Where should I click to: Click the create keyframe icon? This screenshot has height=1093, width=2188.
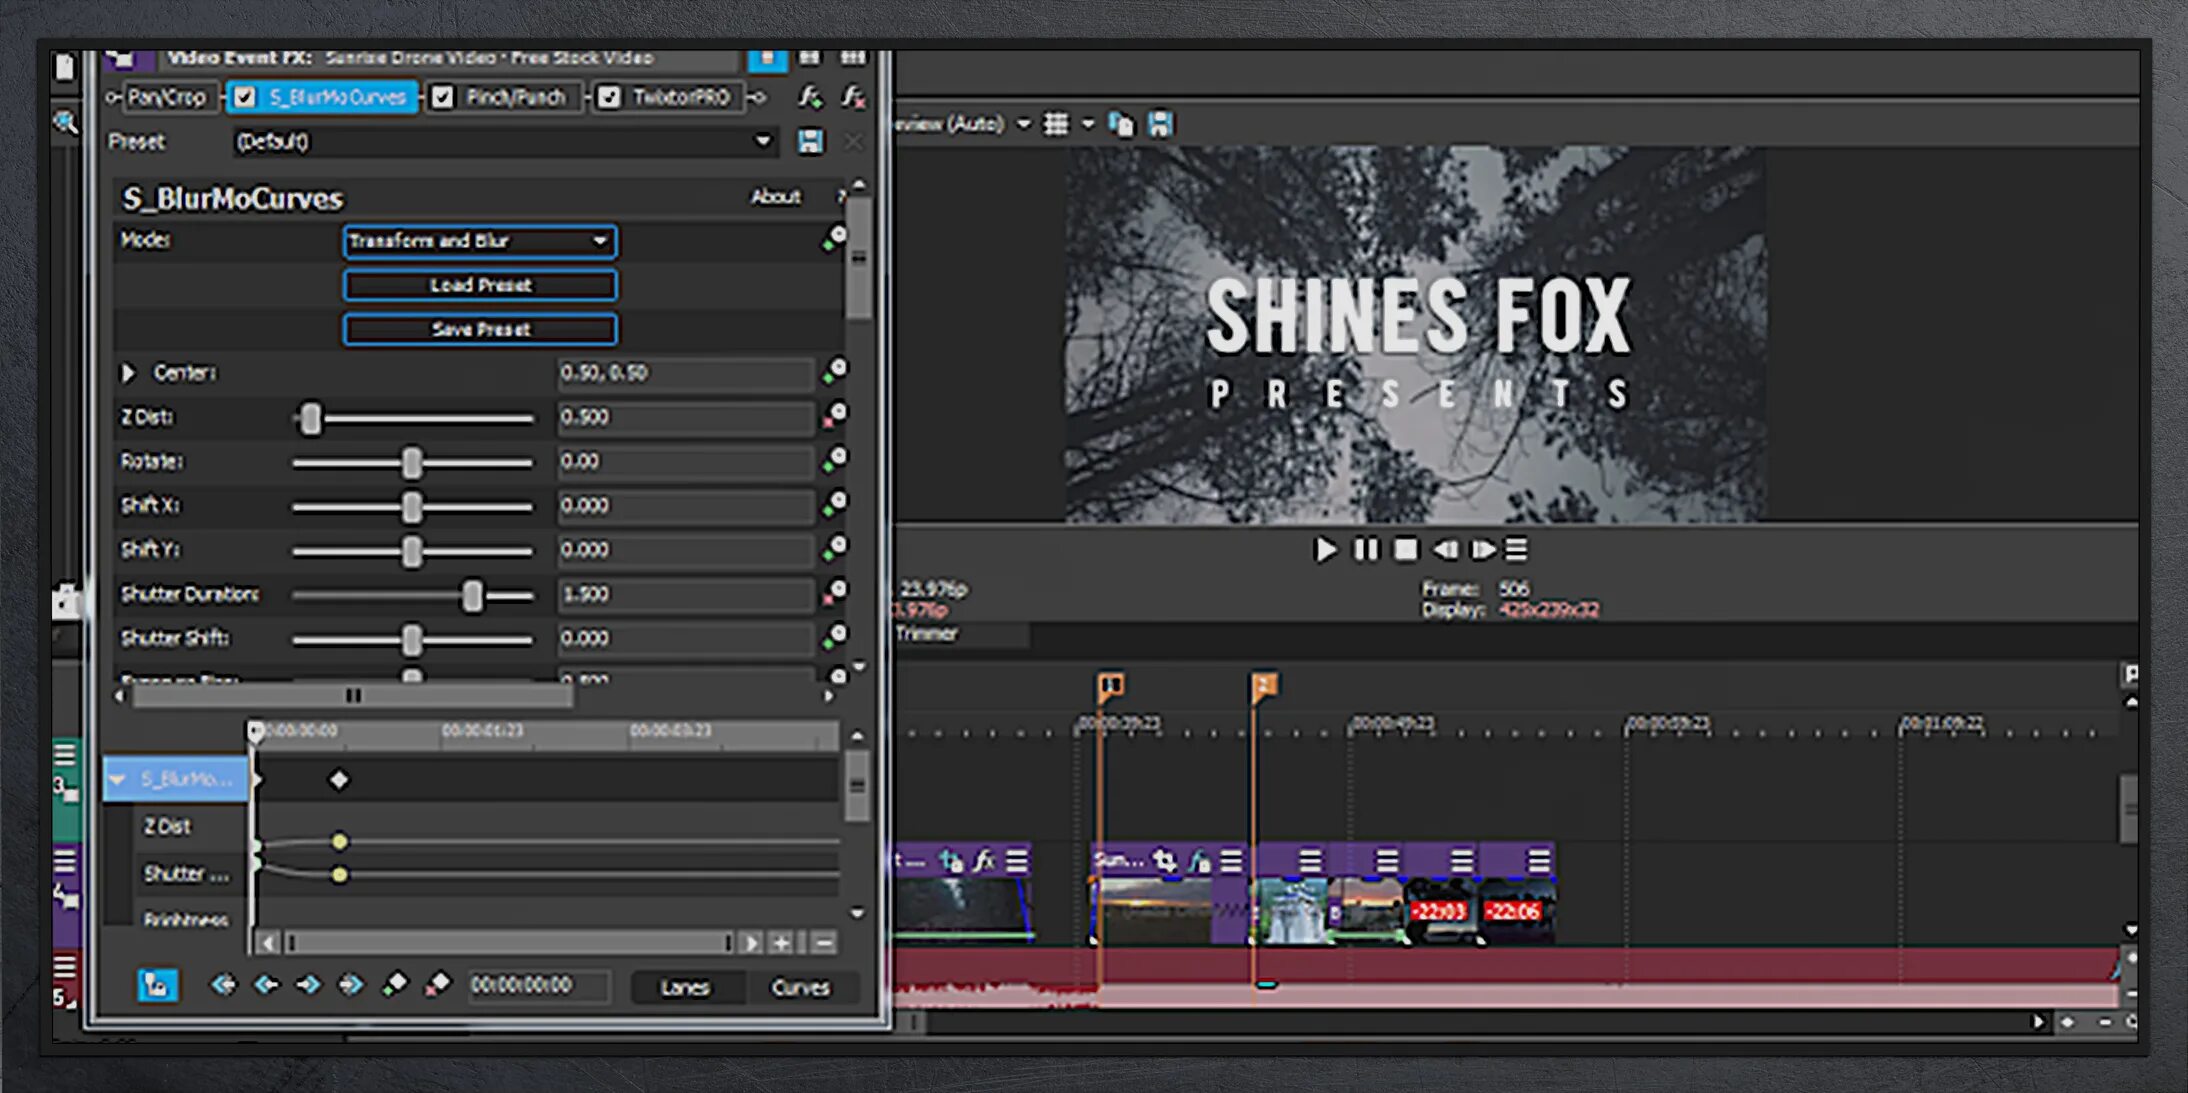[395, 985]
